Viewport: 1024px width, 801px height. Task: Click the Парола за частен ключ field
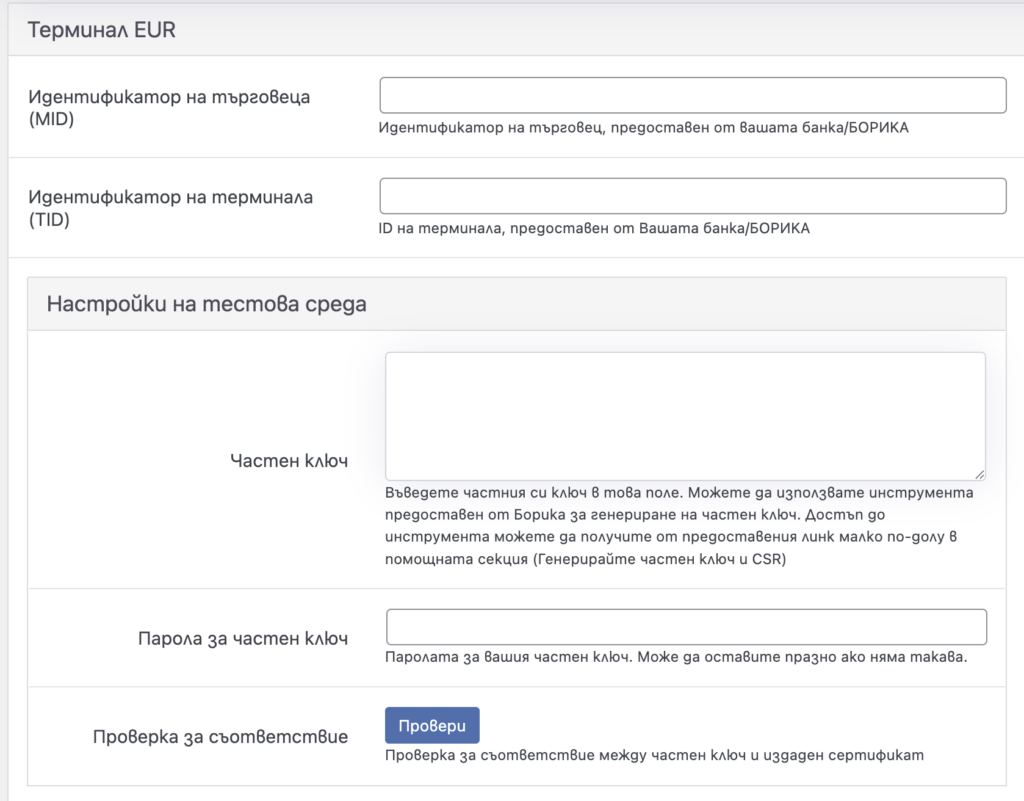click(x=686, y=626)
